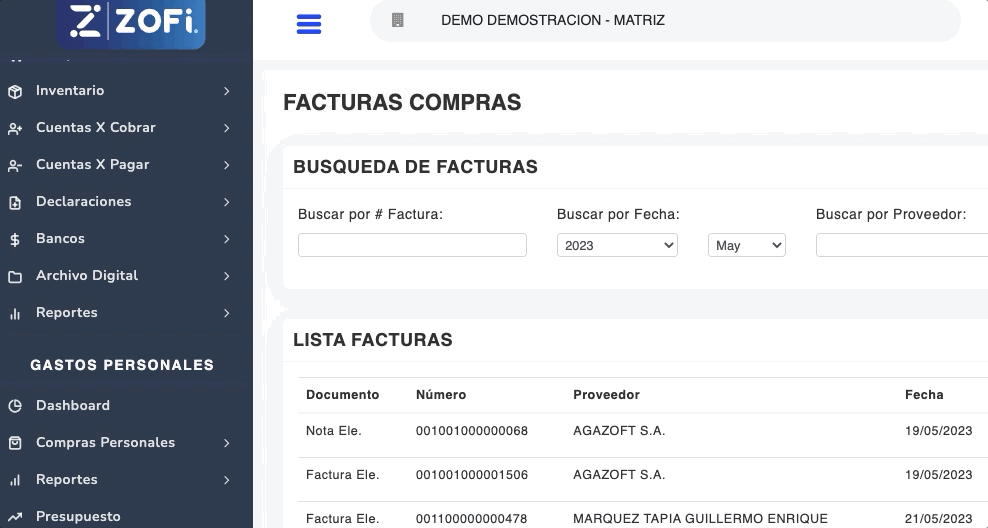Expand the Inventario submenu chevron
The image size is (988, 528).
[227, 91]
